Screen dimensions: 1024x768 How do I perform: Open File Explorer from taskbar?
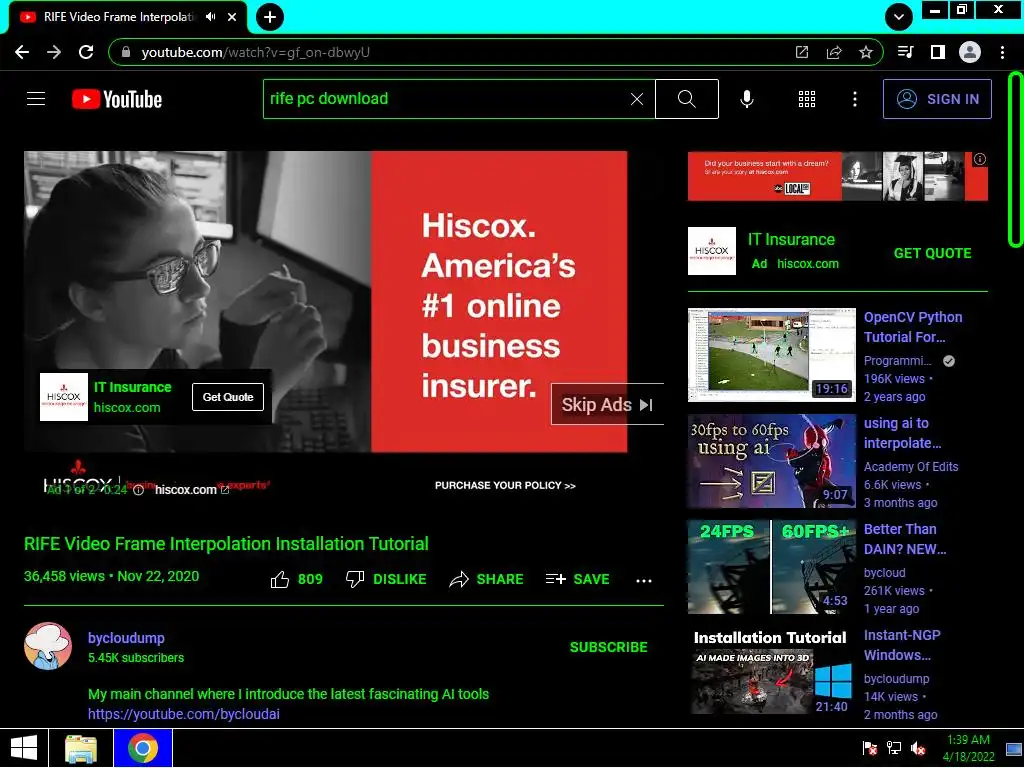(81, 748)
